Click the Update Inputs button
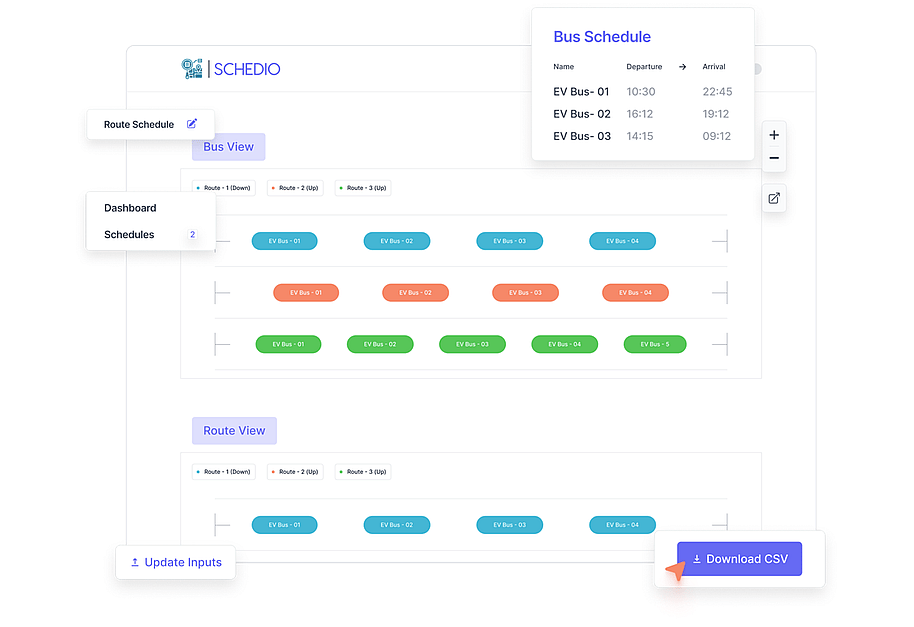The image size is (914, 627). (x=176, y=562)
